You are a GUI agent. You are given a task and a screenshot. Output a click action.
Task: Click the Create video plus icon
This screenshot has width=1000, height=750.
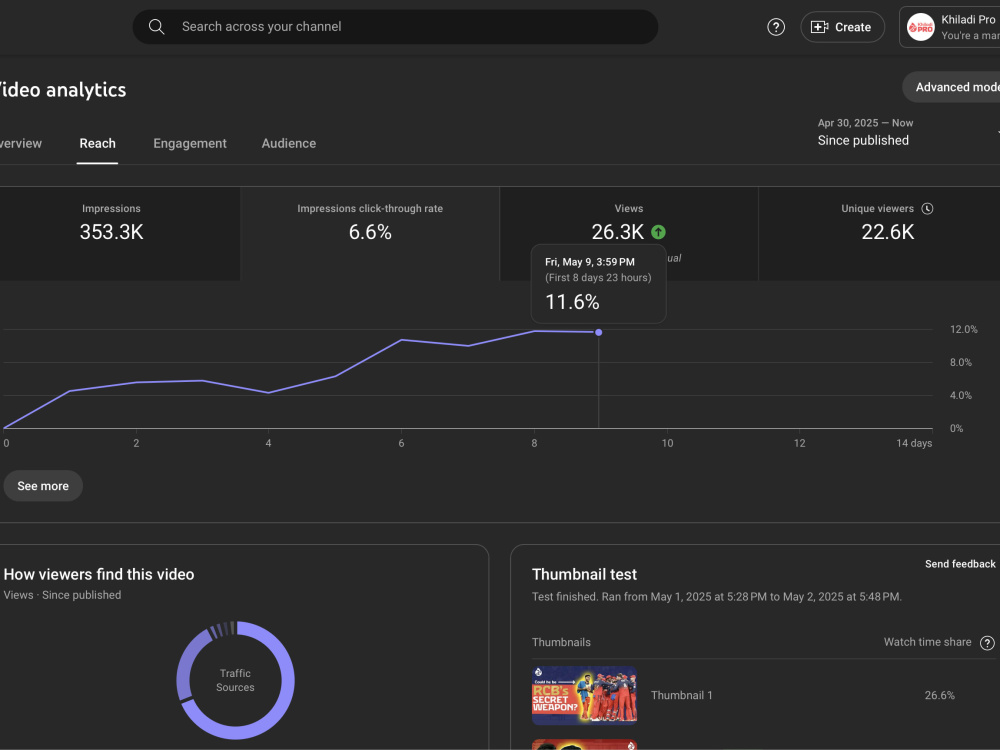[819, 27]
